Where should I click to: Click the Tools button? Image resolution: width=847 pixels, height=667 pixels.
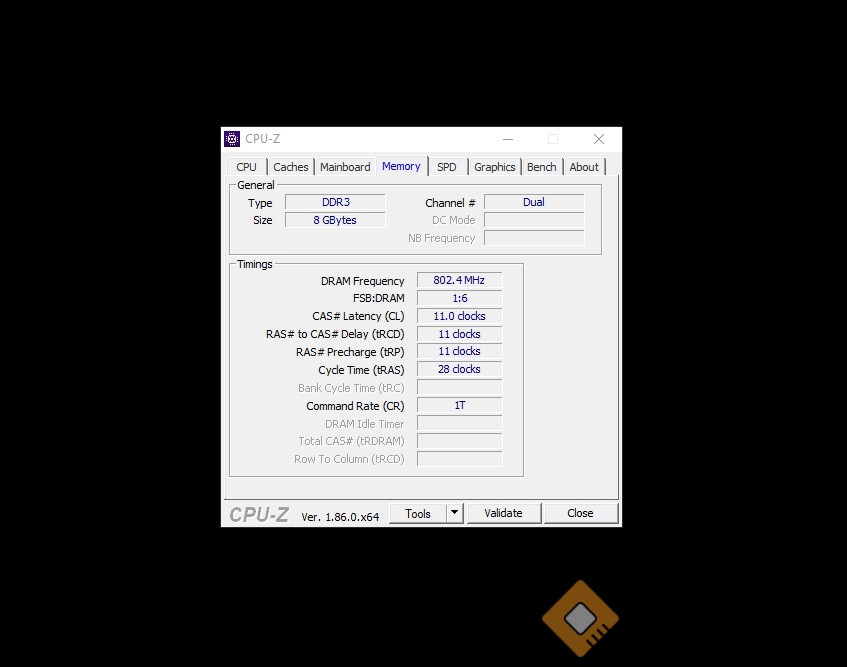pyautogui.click(x=418, y=514)
